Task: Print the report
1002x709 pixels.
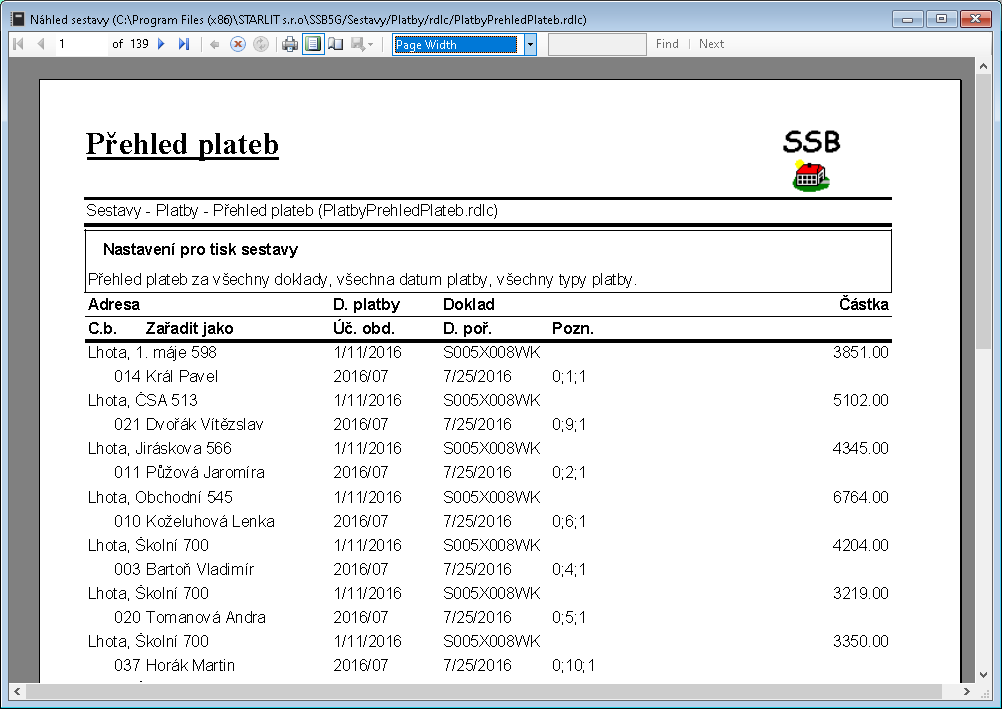Action: coord(290,44)
